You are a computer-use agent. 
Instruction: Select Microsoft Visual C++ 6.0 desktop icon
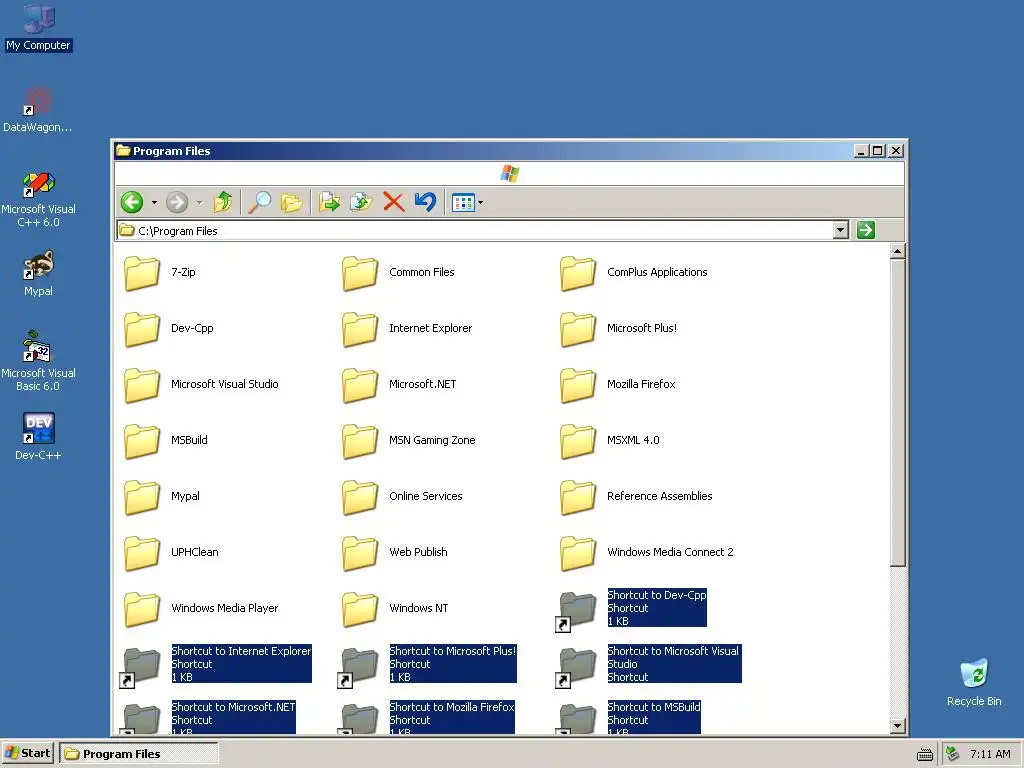pos(39,200)
